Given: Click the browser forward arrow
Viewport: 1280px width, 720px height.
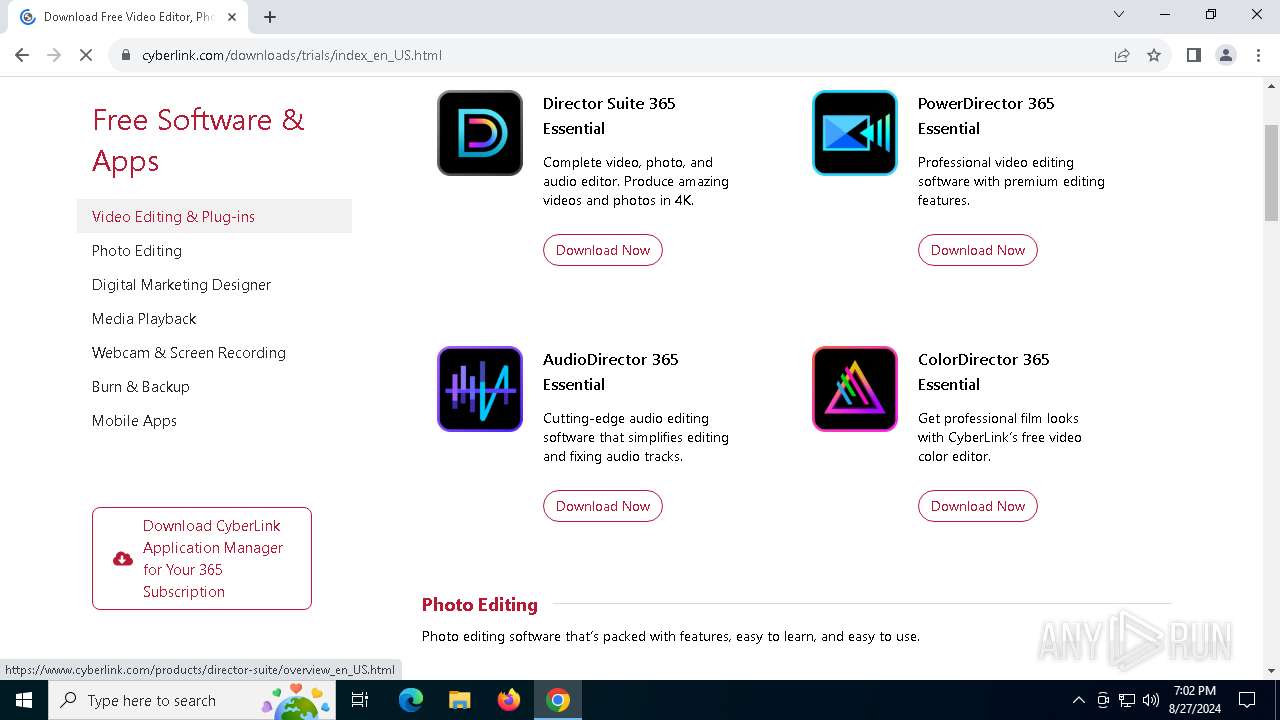Looking at the screenshot, I should pos(54,55).
